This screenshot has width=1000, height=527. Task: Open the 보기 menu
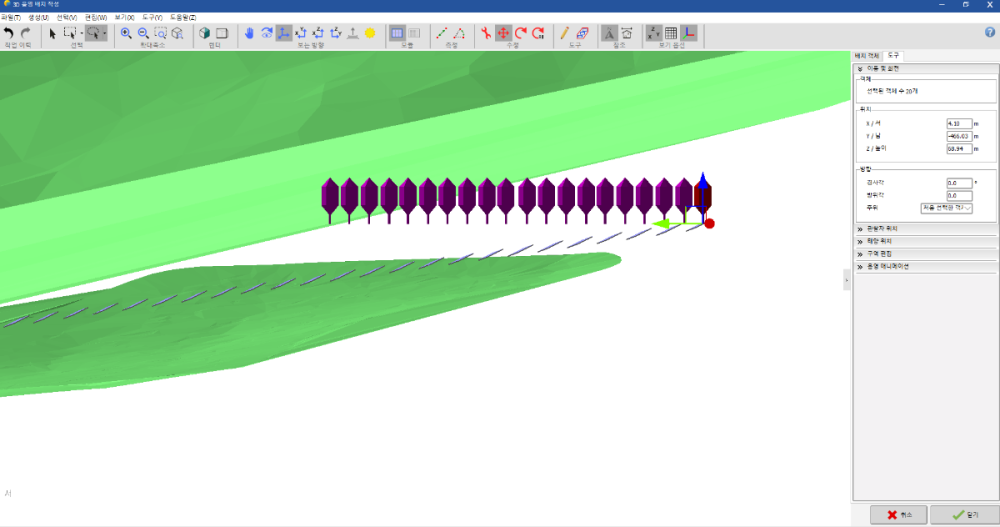[124, 17]
